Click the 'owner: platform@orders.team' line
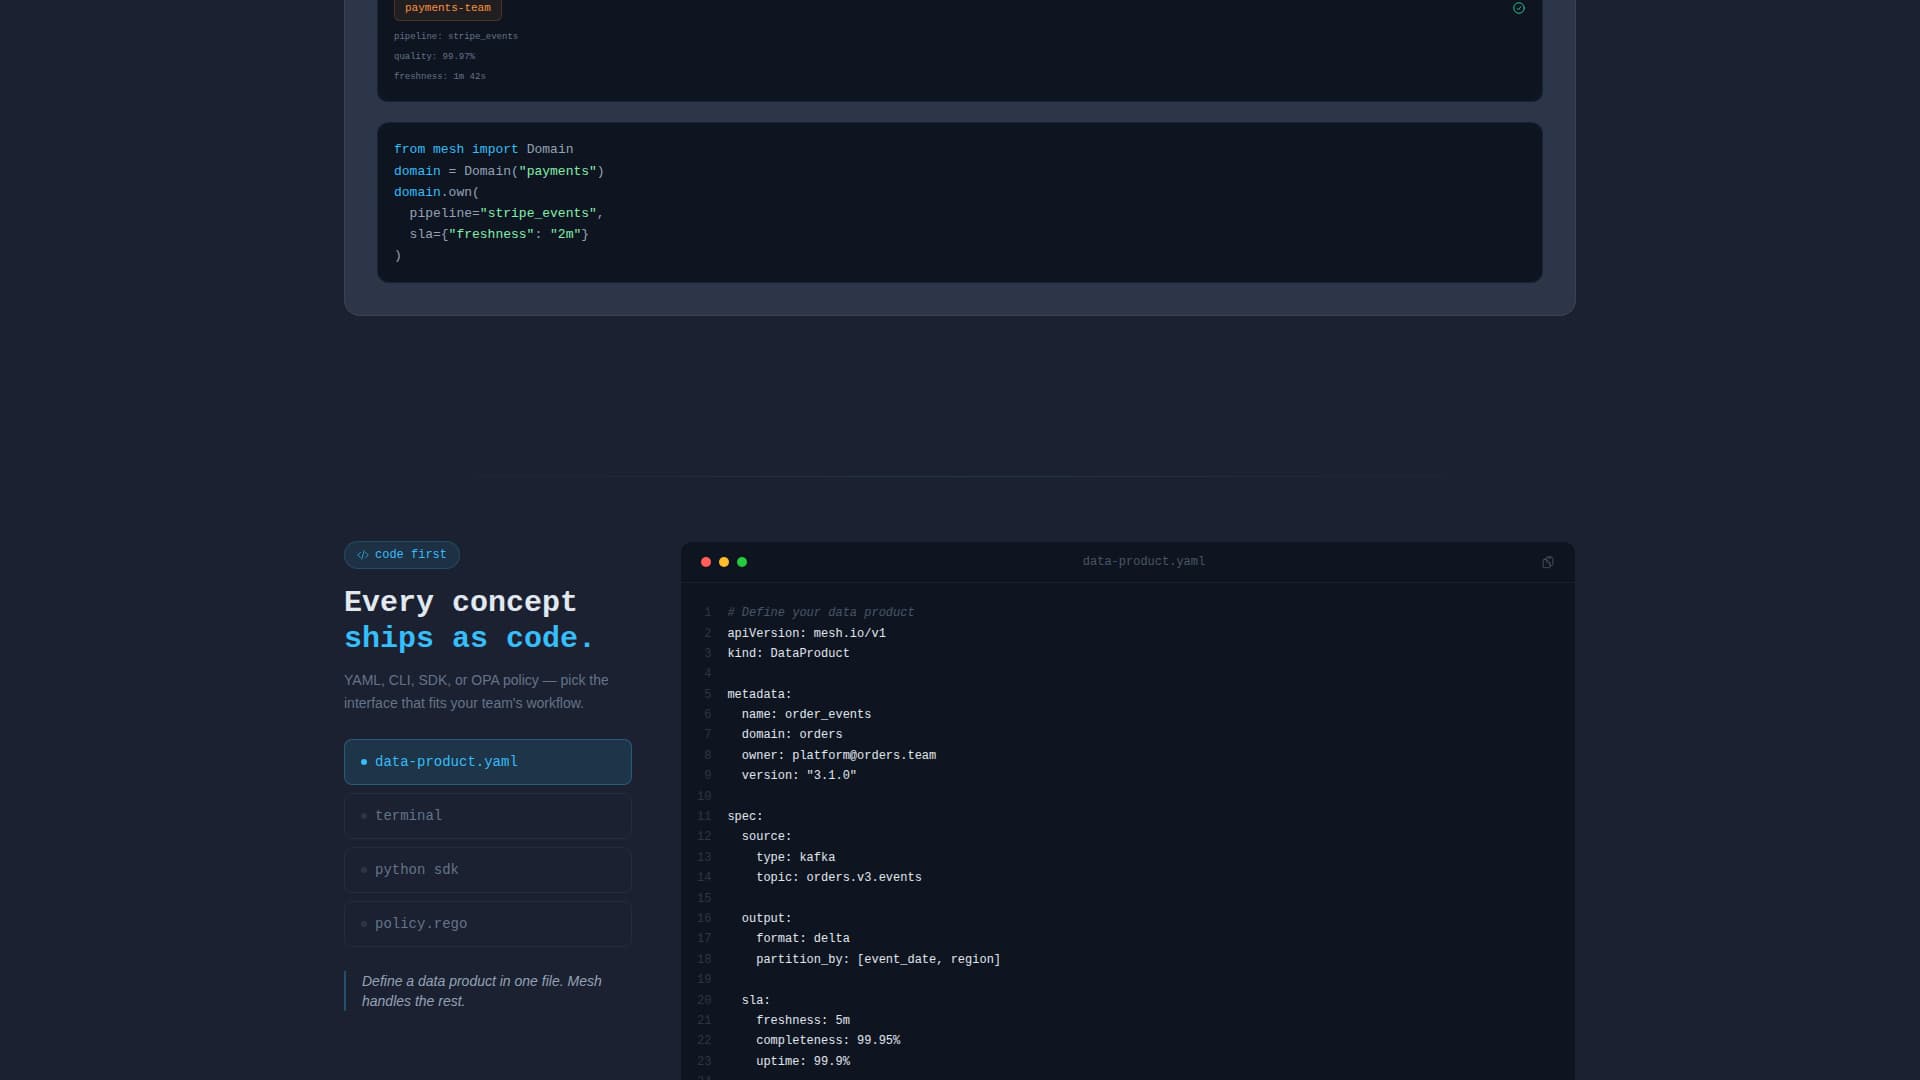Viewport: 1920px width, 1080px height. click(x=839, y=755)
